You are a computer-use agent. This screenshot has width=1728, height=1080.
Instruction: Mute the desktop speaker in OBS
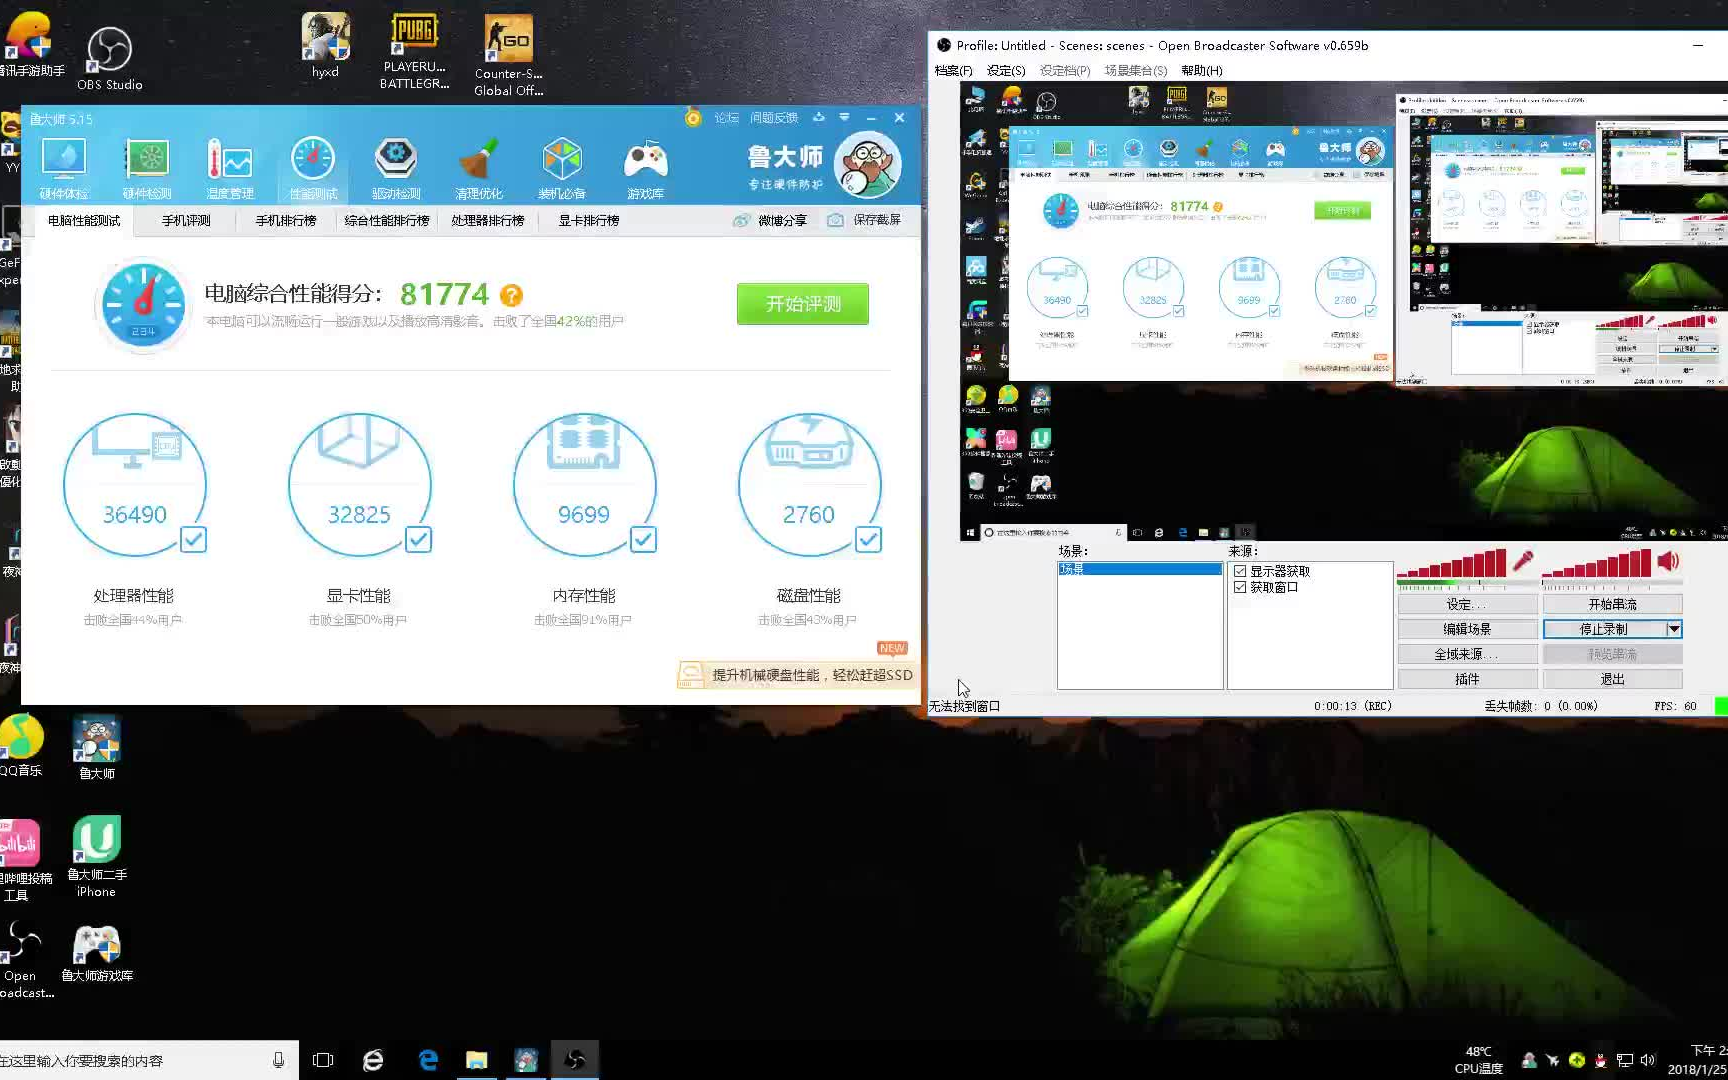1668,561
